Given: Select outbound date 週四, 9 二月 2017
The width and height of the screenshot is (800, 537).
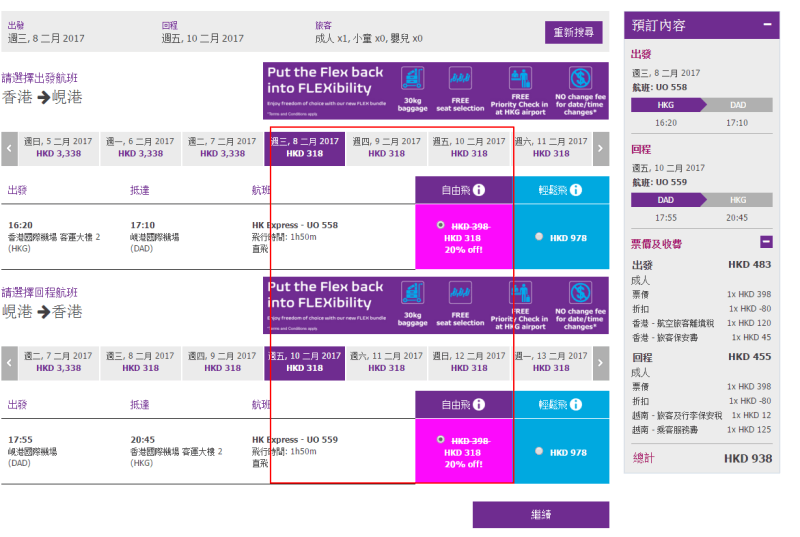Looking at the screenshot, I should (386, 148).
